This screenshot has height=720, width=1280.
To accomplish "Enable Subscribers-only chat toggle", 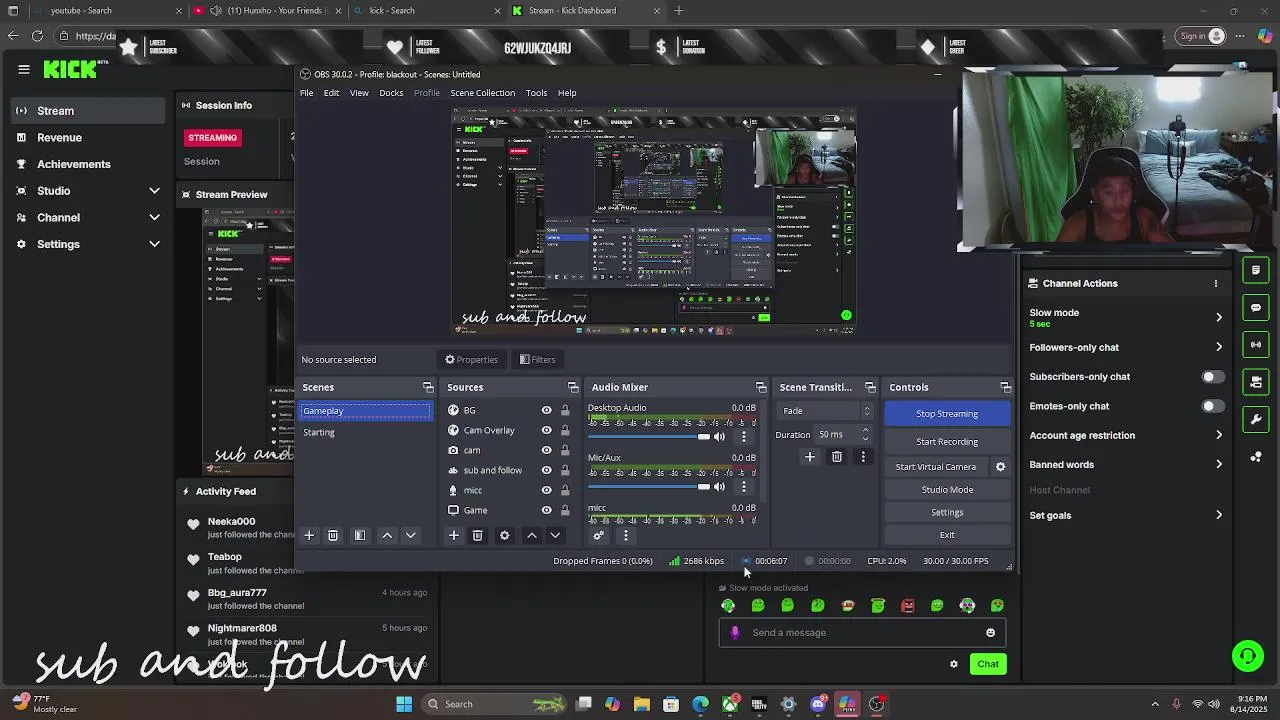I will pyautogui.click(x=1211, y=377).
